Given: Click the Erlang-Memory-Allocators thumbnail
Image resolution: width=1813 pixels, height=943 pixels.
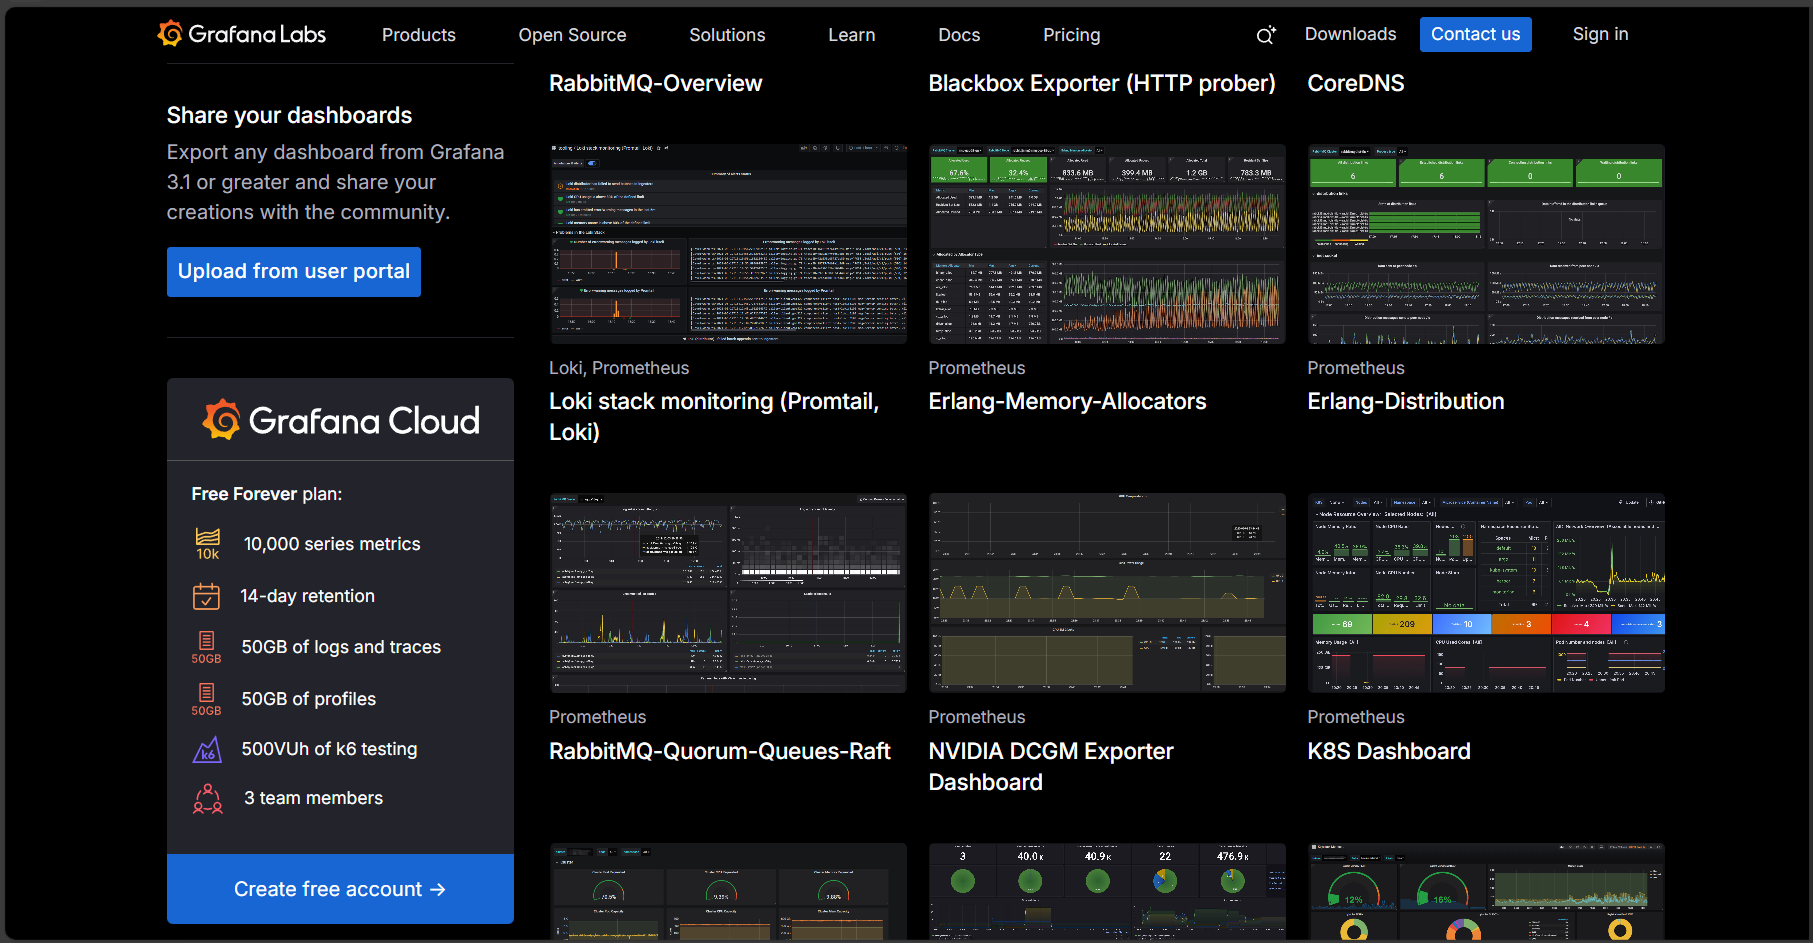Looking at the screenshot, I should coord(1107,244).
